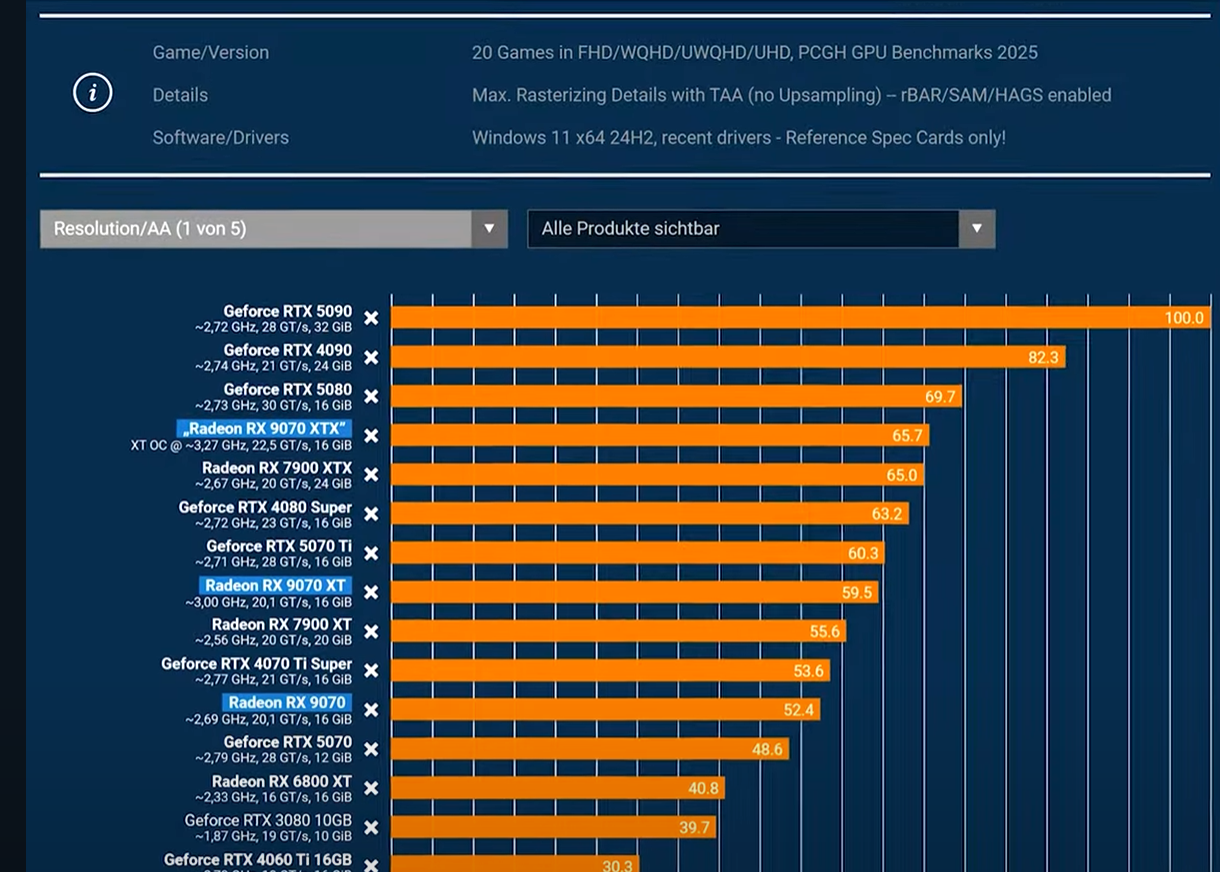Remove Geforce RTX 4070 Ti Super with X
Screen dimensions: 1220x872
[x=371, y=670]
